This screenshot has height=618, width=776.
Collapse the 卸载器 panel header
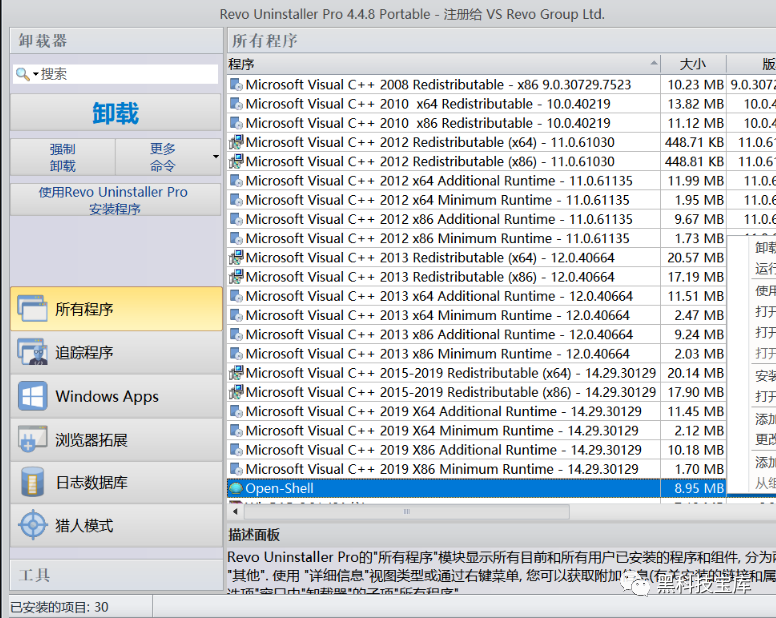click(115, 41)
